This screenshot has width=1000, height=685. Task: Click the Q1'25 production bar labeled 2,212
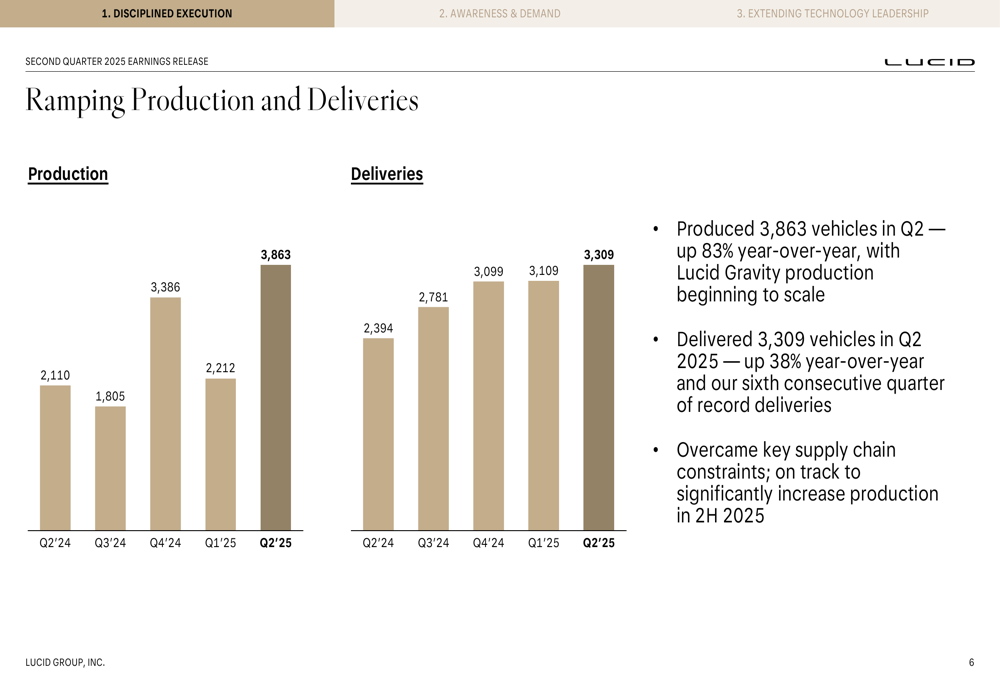[x=221, y=454]
